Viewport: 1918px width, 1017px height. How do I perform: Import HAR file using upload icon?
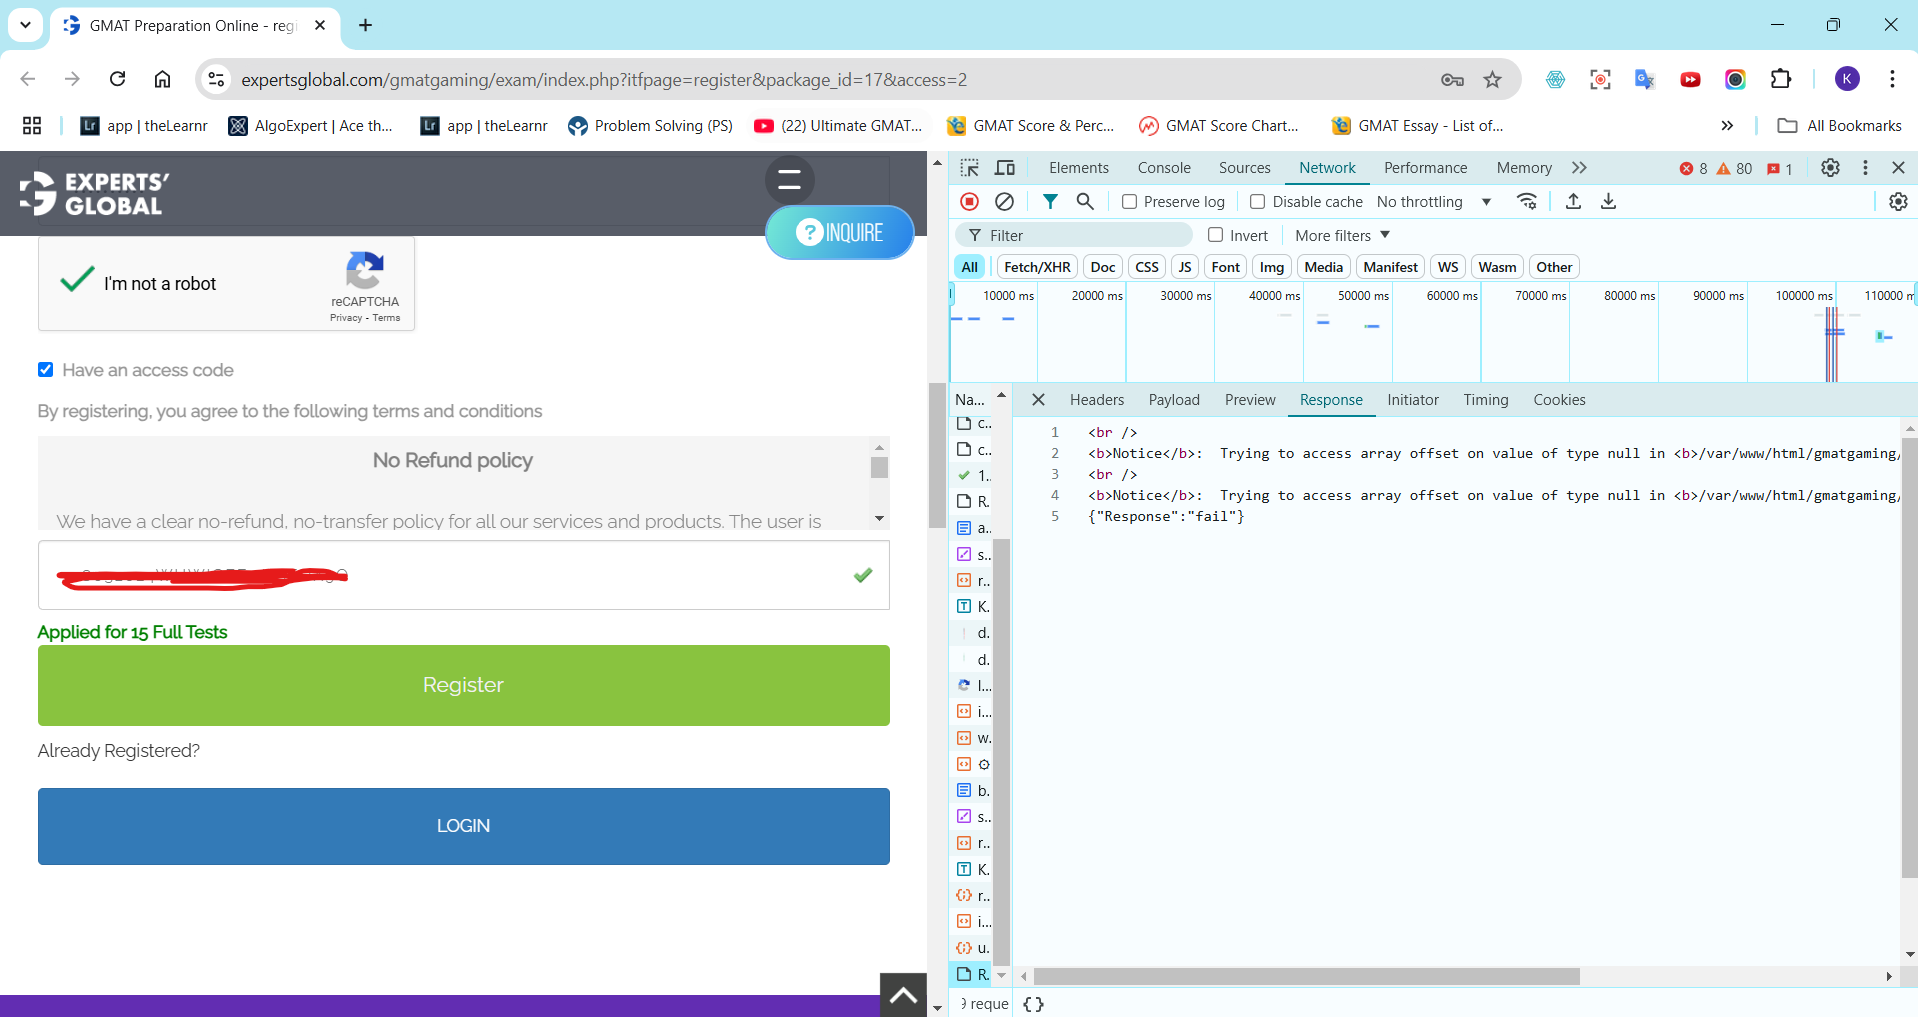tap(1572, 201)
